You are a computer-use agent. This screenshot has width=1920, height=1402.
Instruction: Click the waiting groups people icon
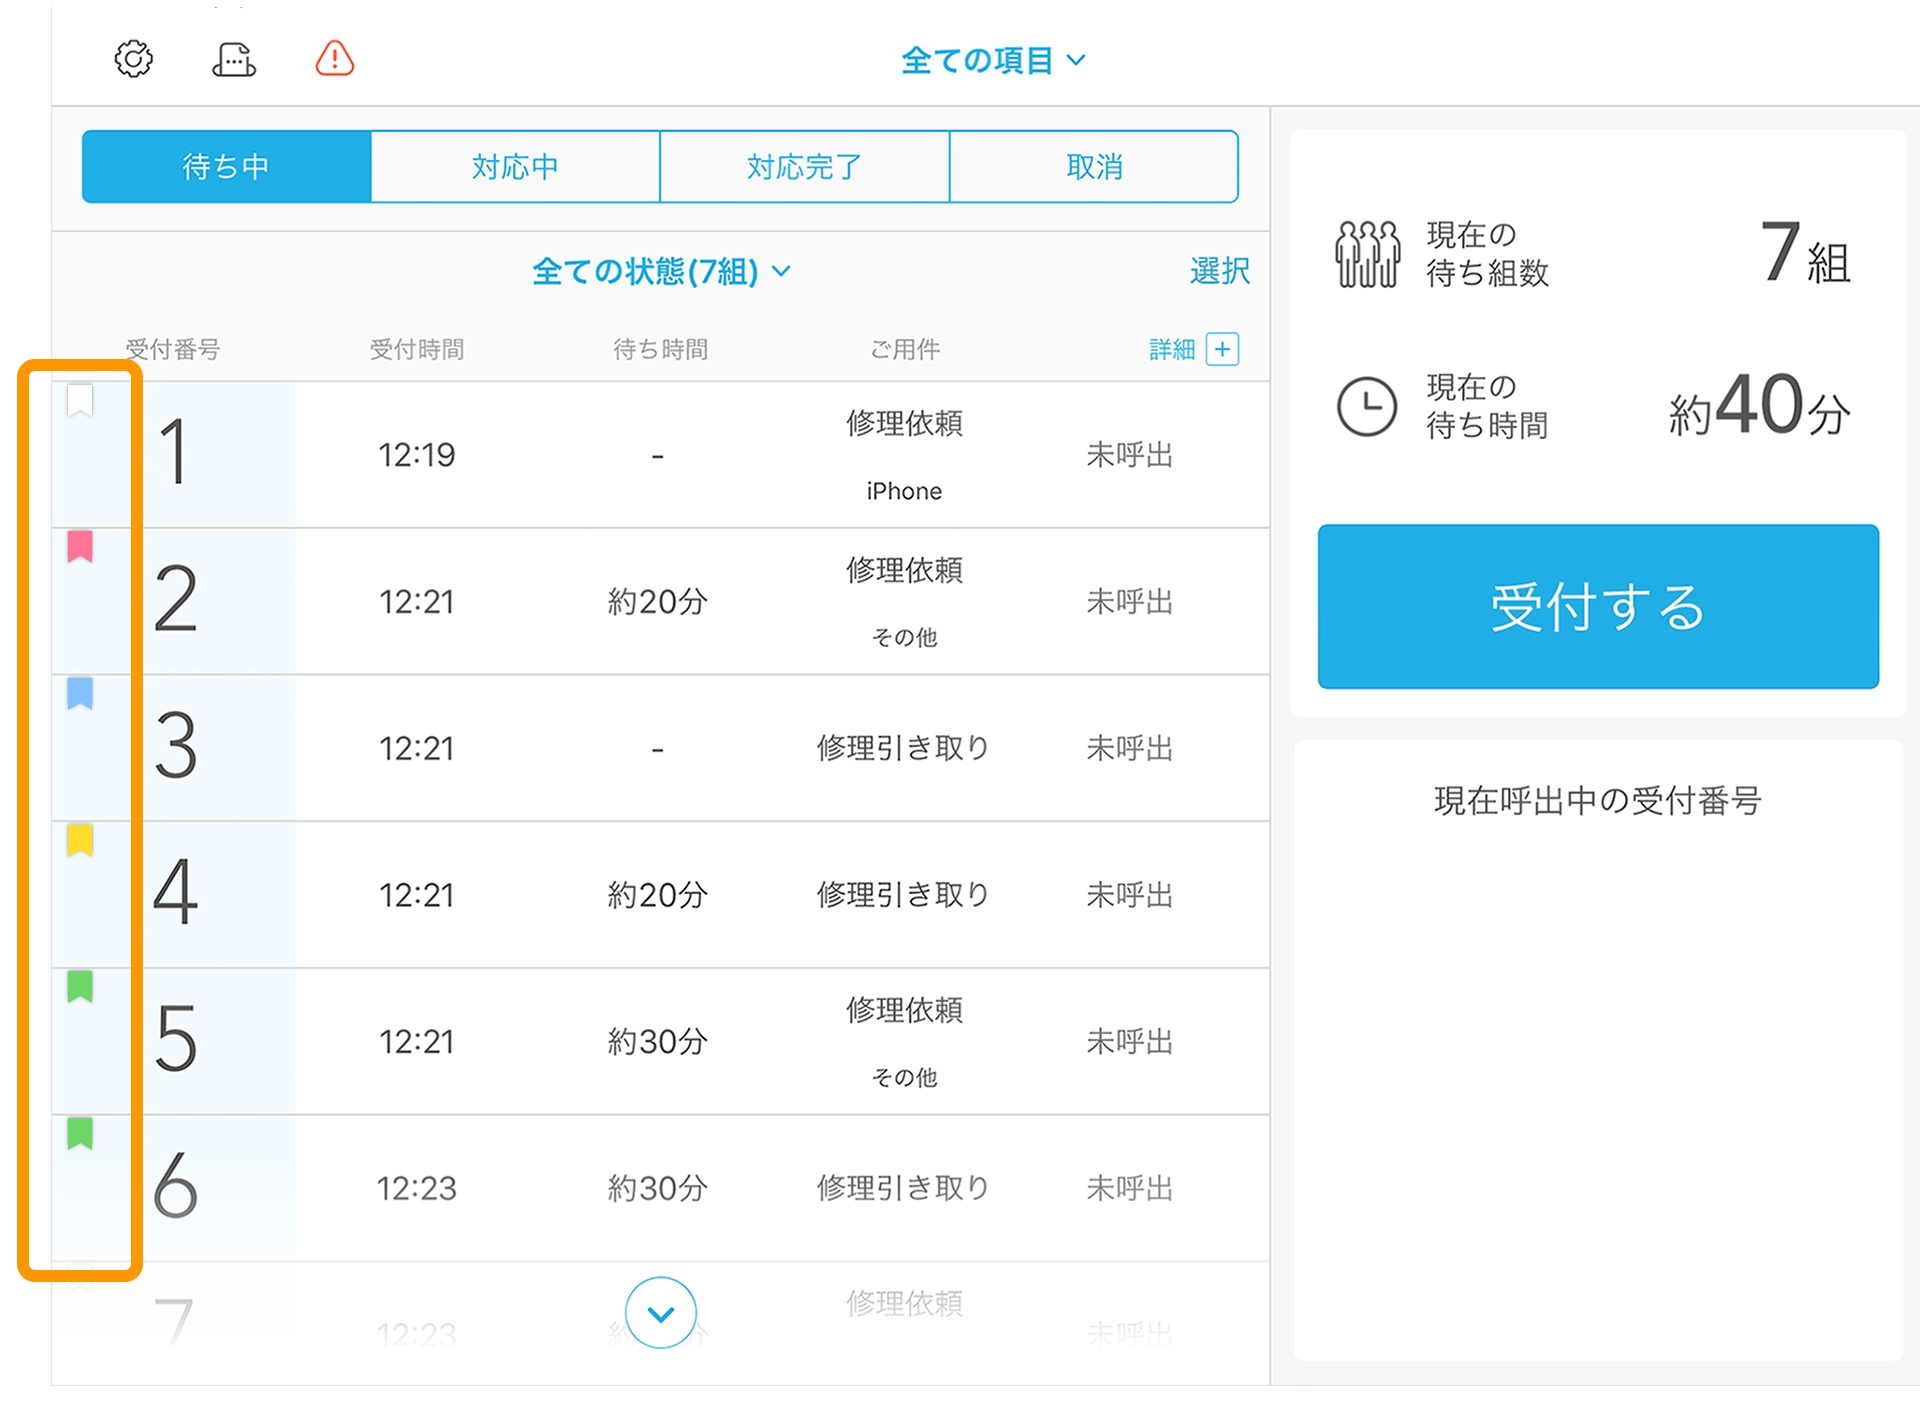[x=1369, y=253]
